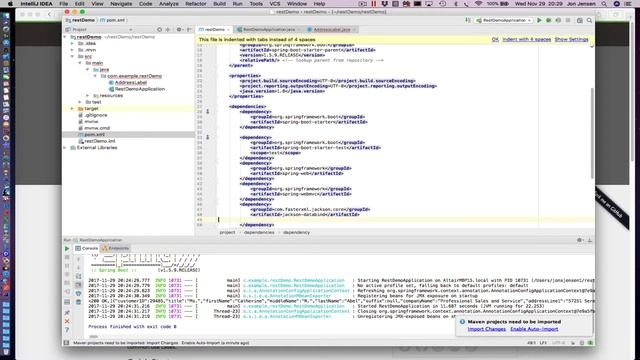Click the console horizontal scrollbar thumb
Image resolution: width=640 pixels, height=360 pixels.
pos(94,337)
